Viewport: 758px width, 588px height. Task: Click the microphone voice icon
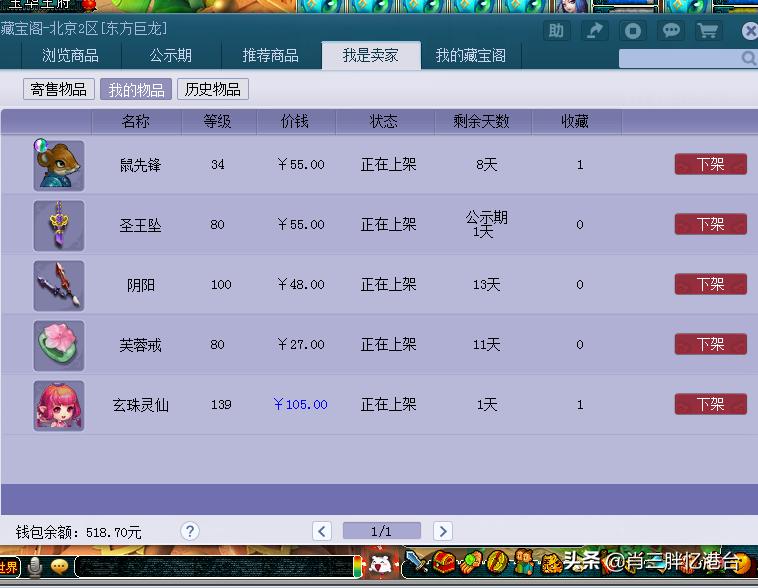[34, 567]
